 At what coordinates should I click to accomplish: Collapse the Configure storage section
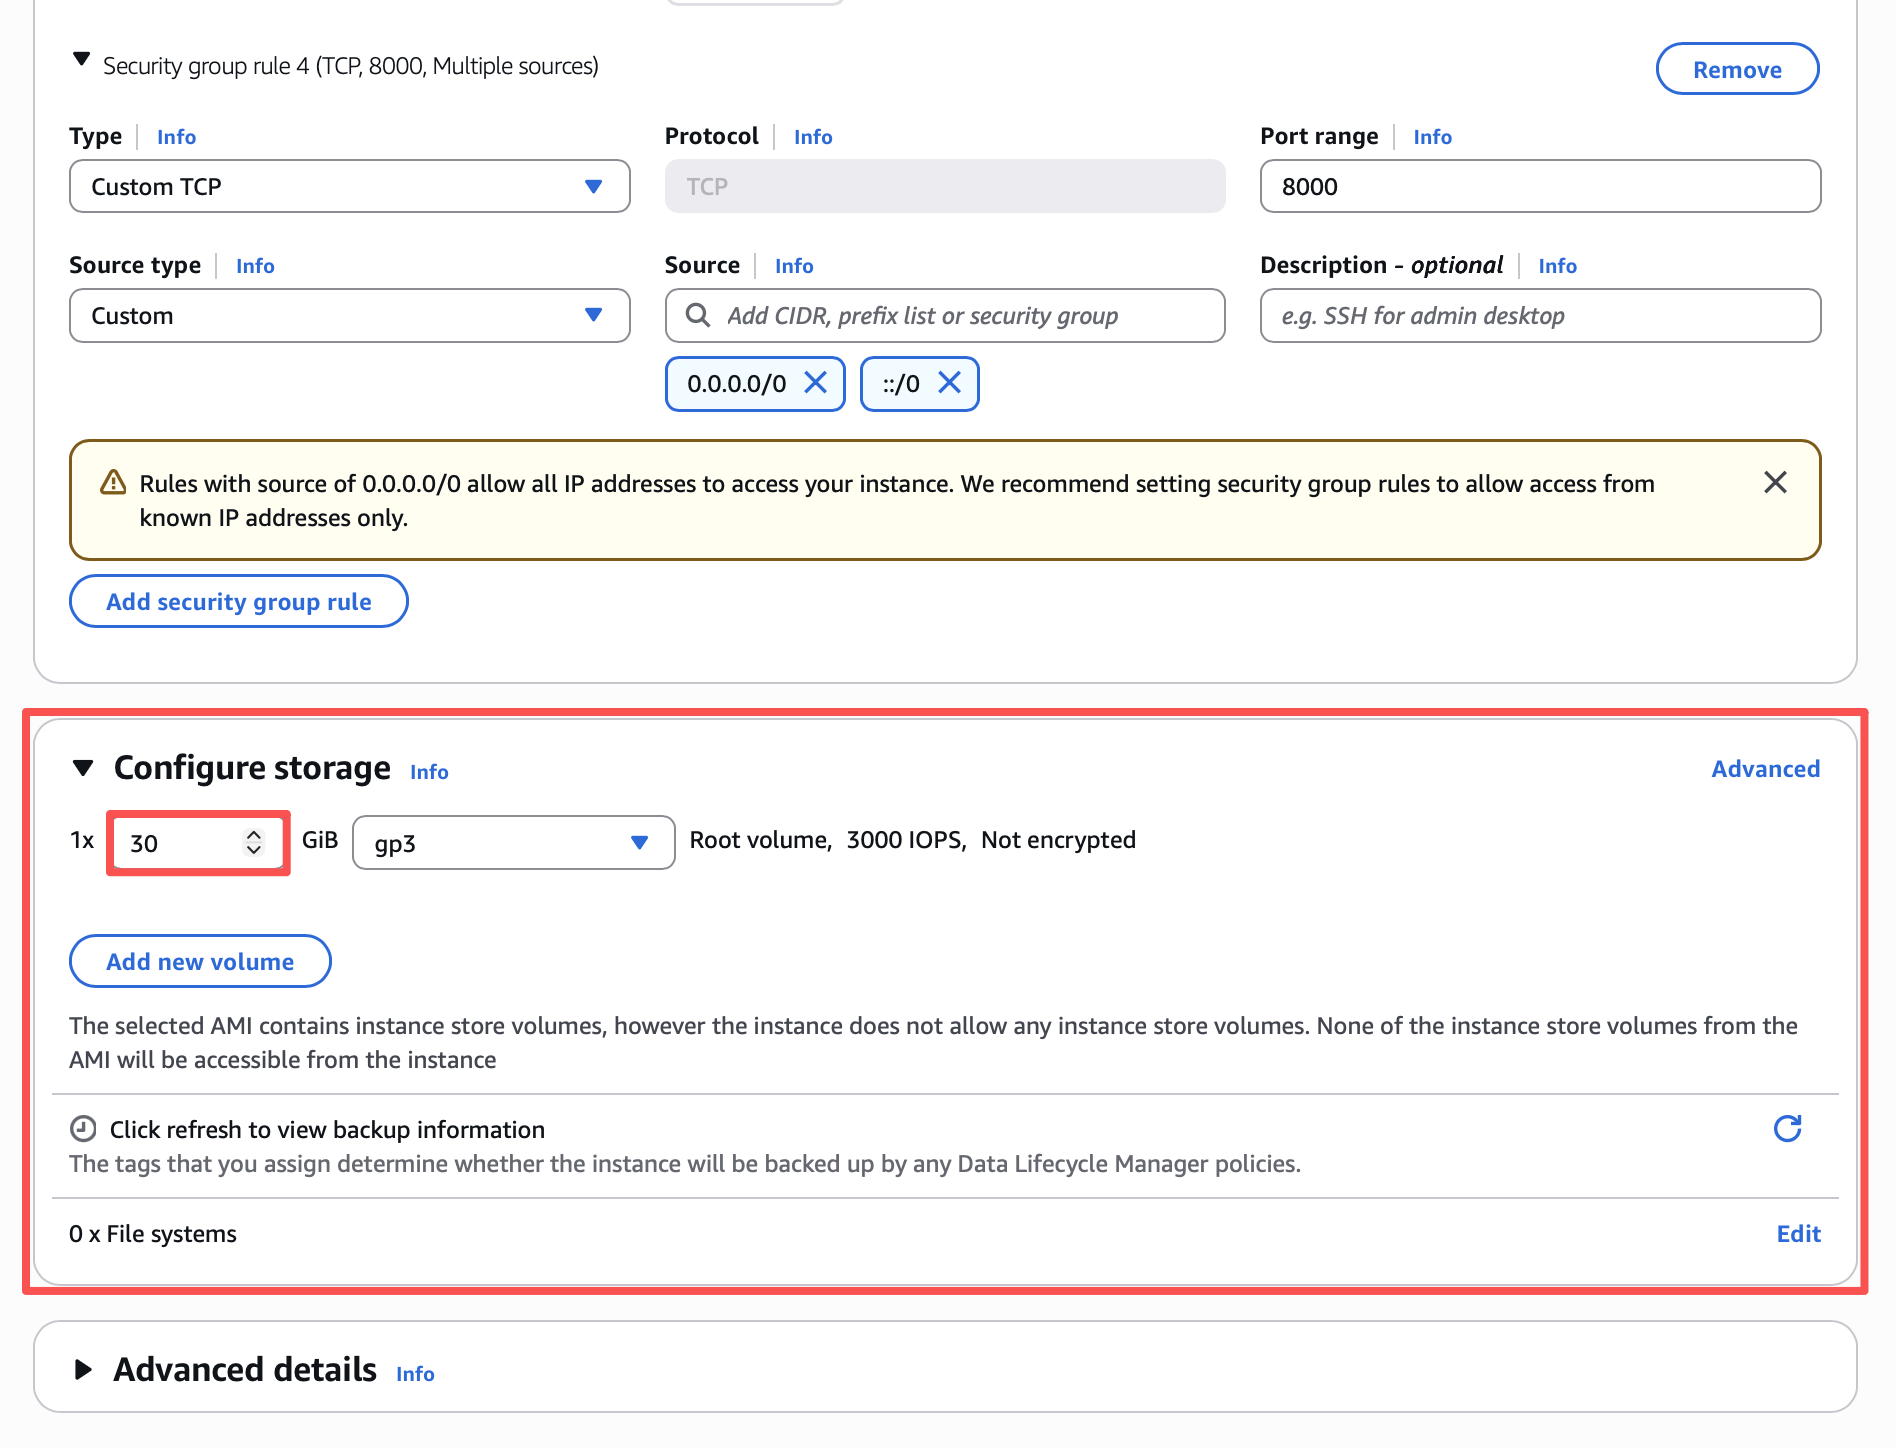point(83,768)
